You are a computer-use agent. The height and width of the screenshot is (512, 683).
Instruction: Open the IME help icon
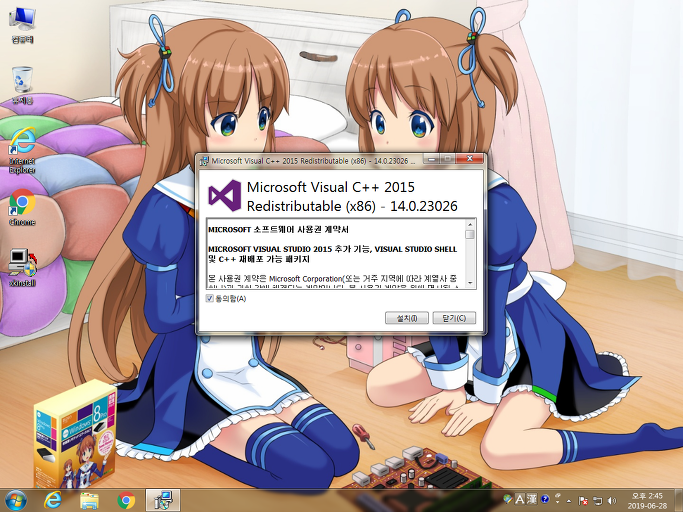click(544, 499)
